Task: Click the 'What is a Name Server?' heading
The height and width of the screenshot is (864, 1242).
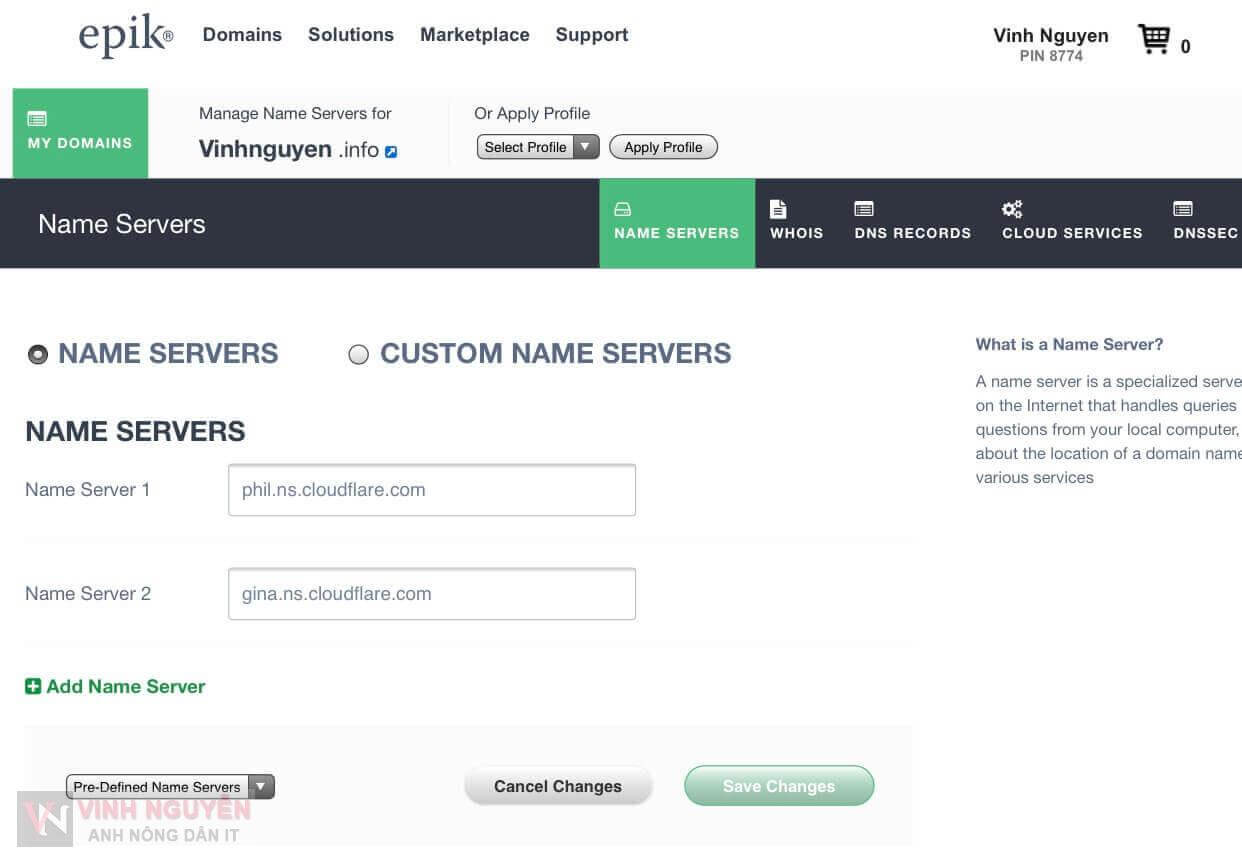Action: tap(1070, 344)
